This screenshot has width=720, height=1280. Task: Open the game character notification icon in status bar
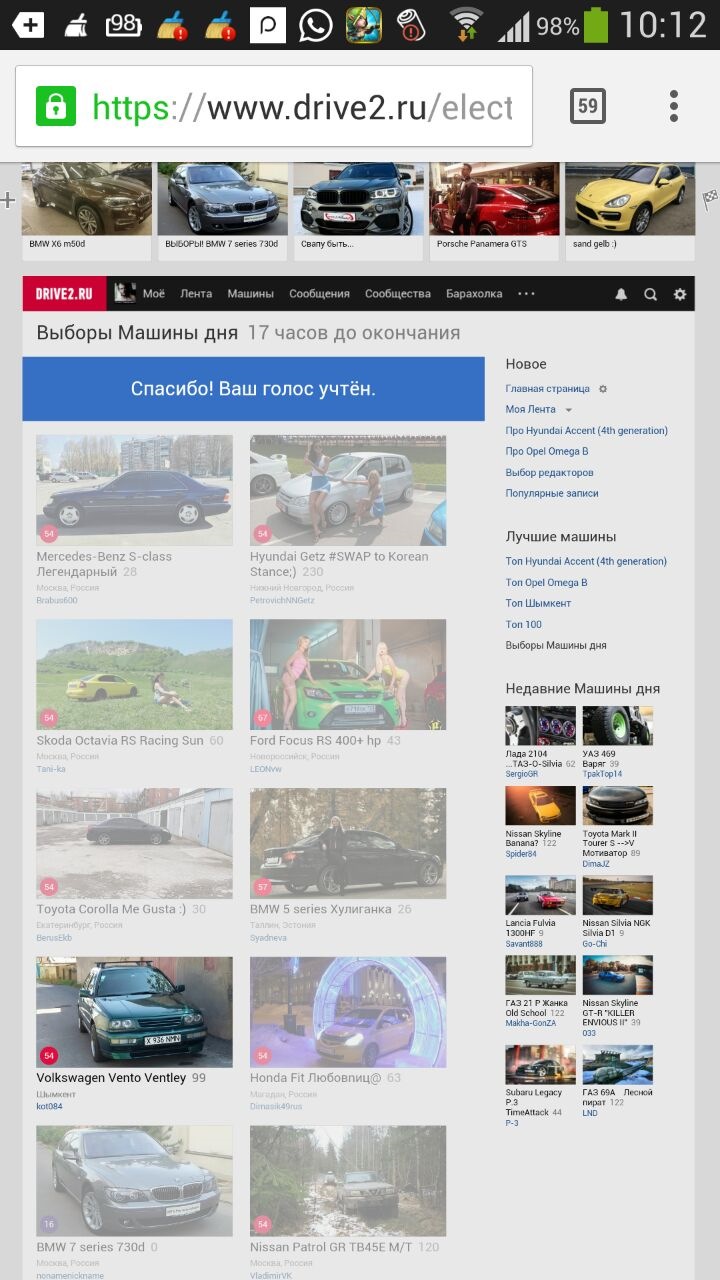(x=363, y=24)
